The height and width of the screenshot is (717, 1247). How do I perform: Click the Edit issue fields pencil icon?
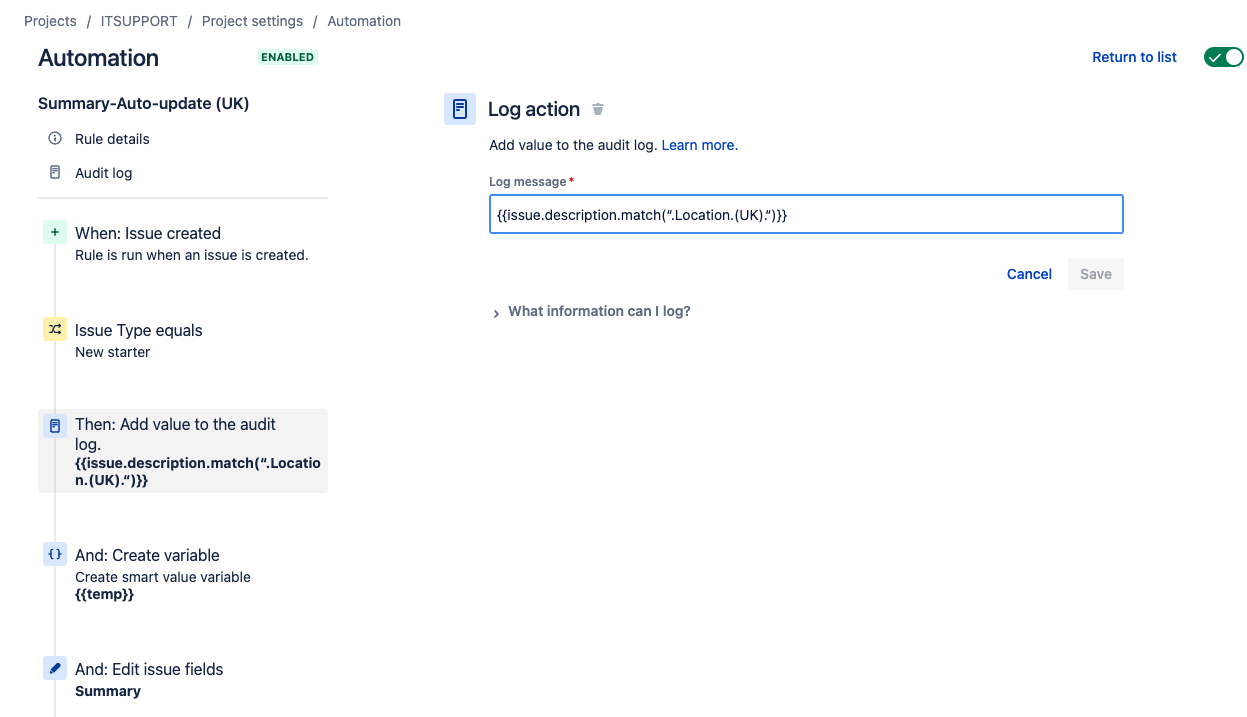[x=55, y=668]
